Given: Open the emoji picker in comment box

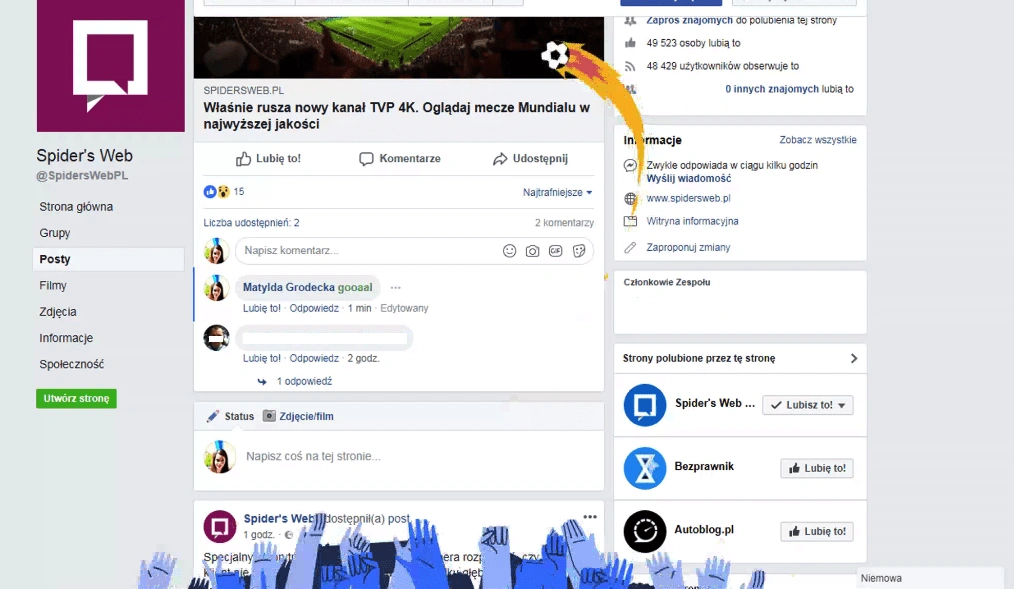Looking at the screenshot, I should [510, 251].
